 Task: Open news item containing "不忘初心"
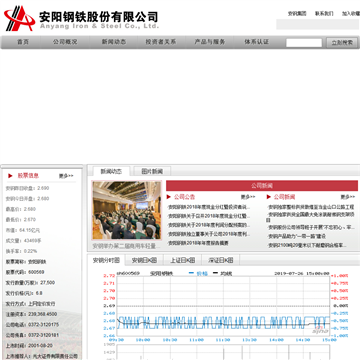311,227
